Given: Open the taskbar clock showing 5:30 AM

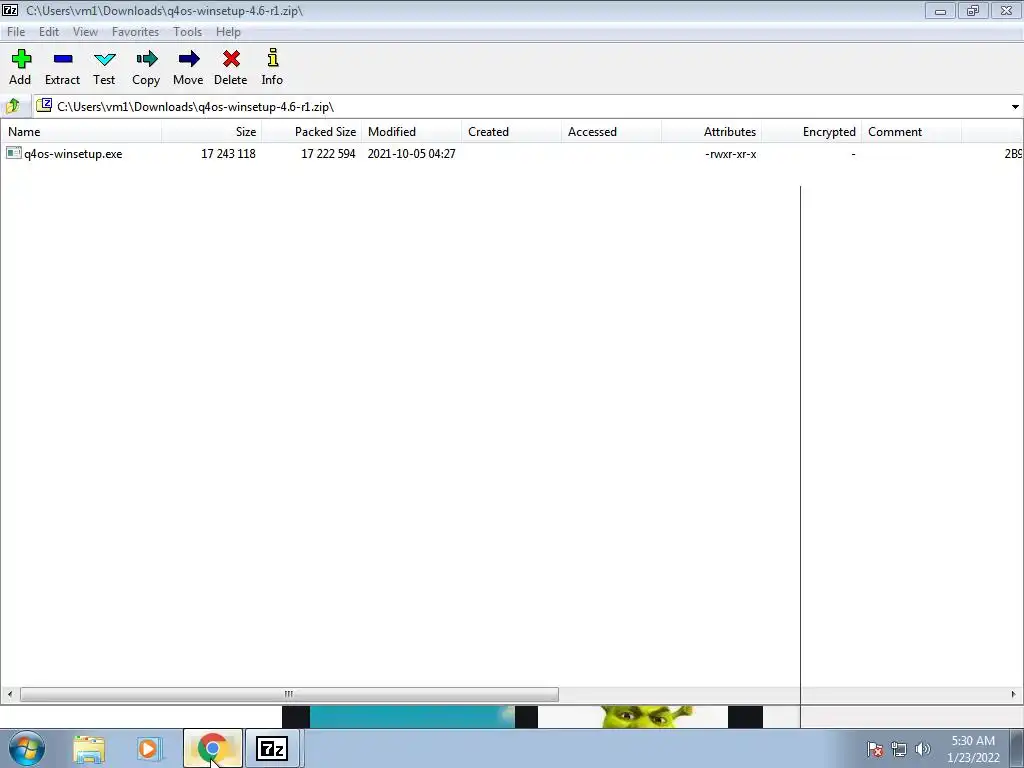Looking at the screenshot, I should [973, 749].
